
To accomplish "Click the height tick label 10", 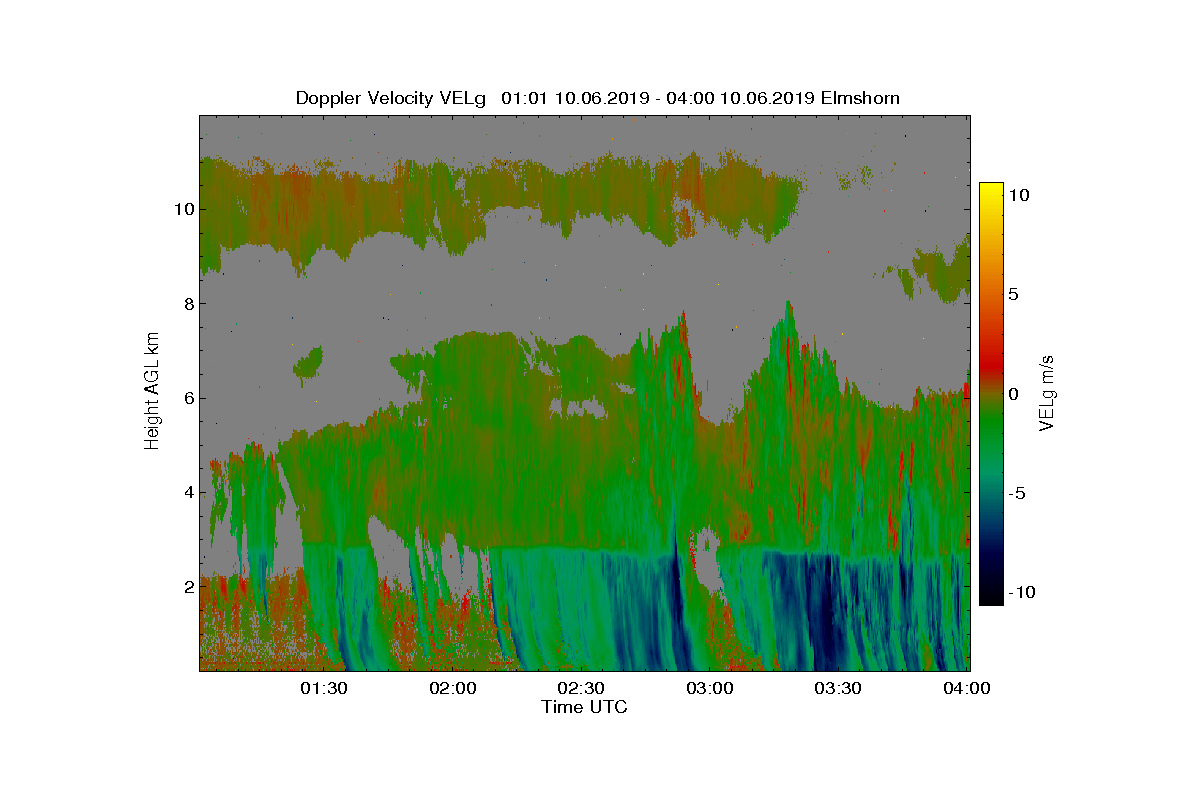I will pos(182,210).
